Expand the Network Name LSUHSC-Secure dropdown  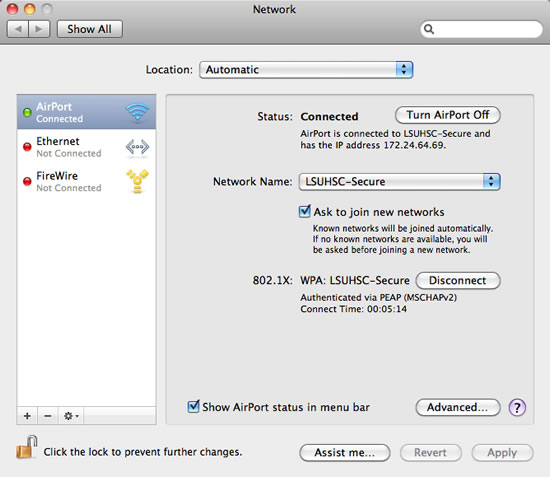399,182
